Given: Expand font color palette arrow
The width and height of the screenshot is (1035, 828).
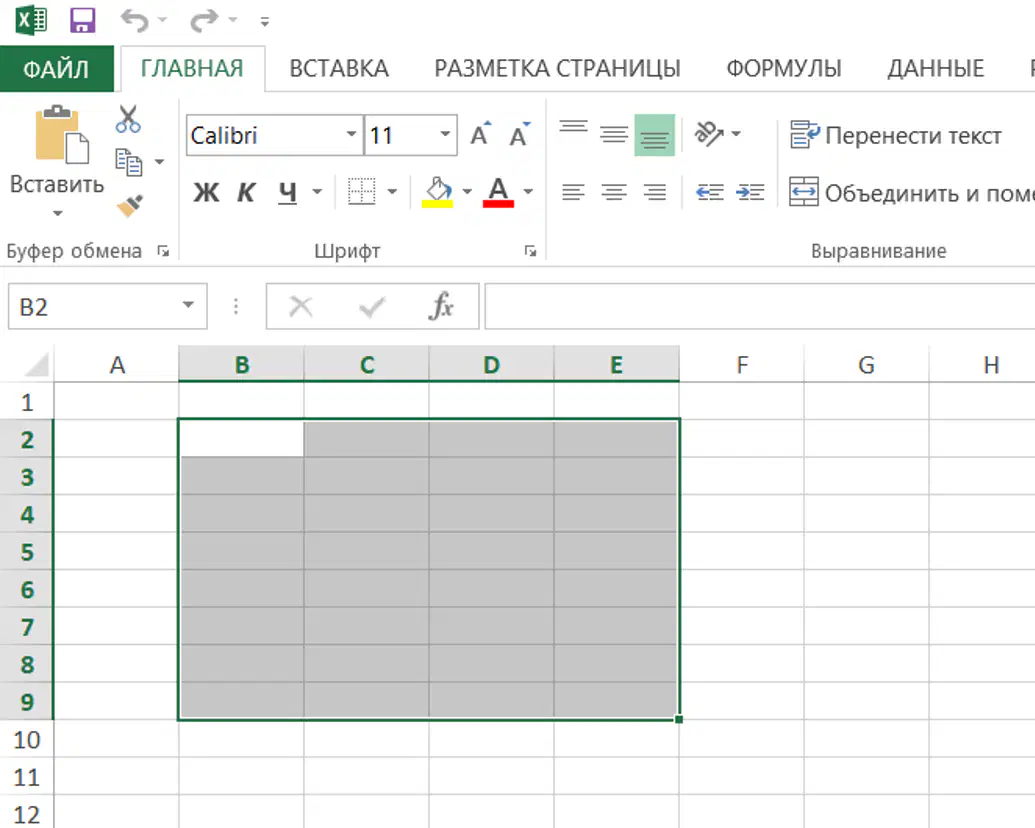Looking at the screenshot, I should pos(528,191).
